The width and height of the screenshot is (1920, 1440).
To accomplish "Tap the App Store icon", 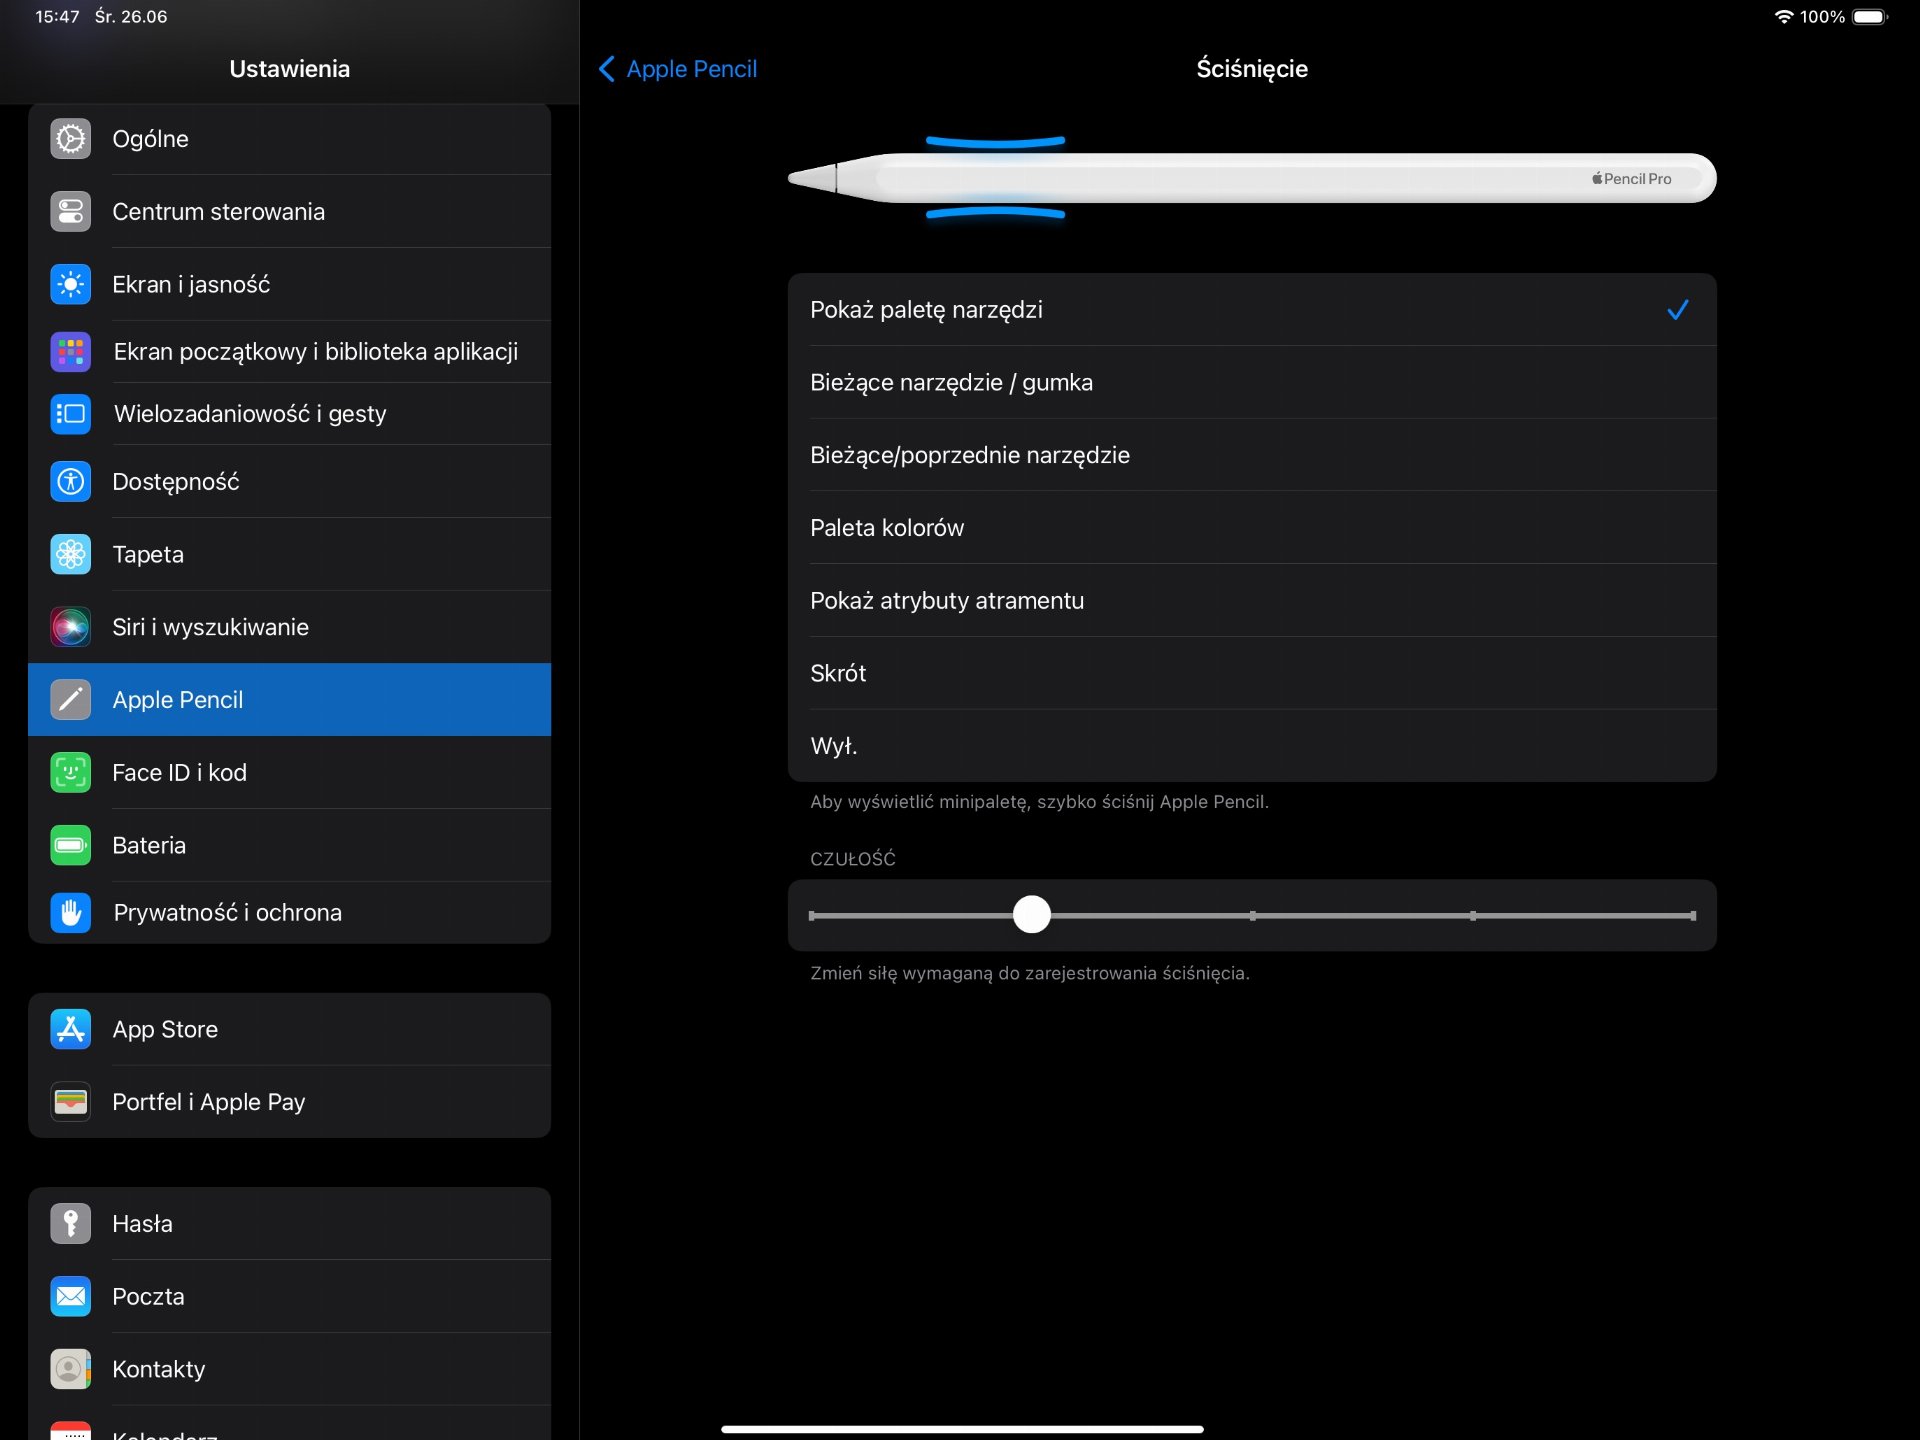I will 70,1030.
